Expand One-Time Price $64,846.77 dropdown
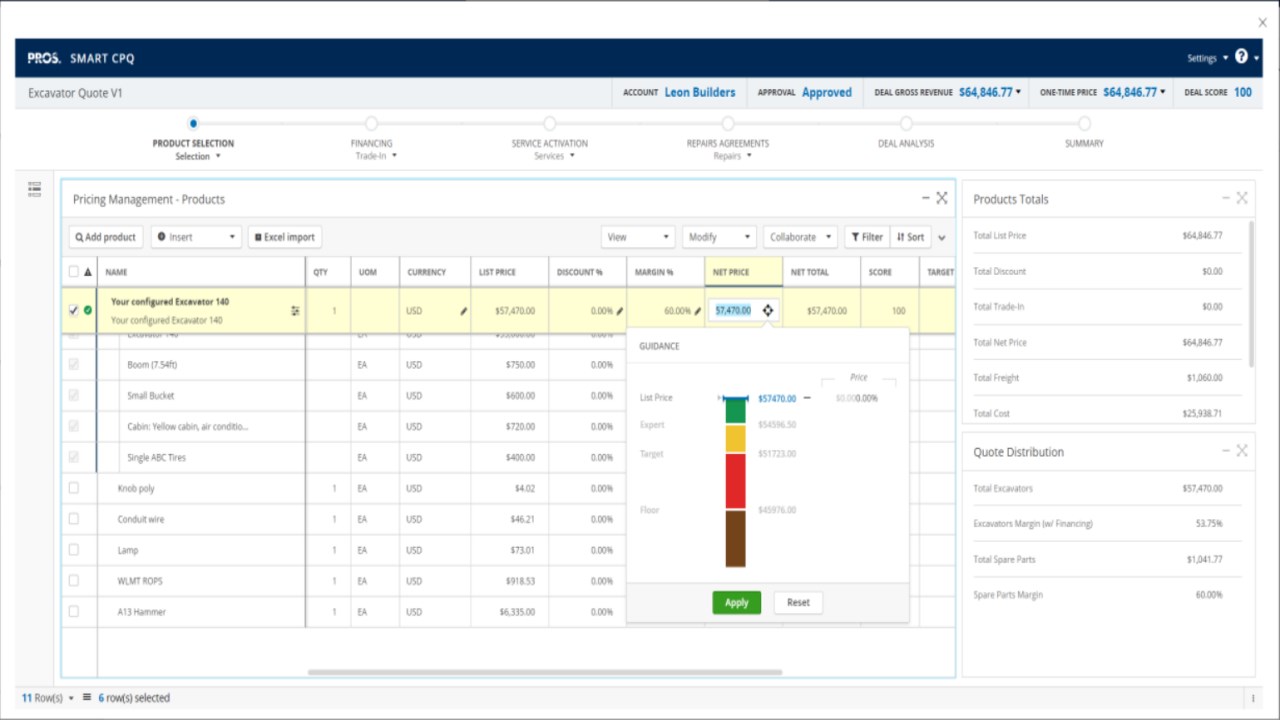1280x720 pixels. pos(1162,92)
